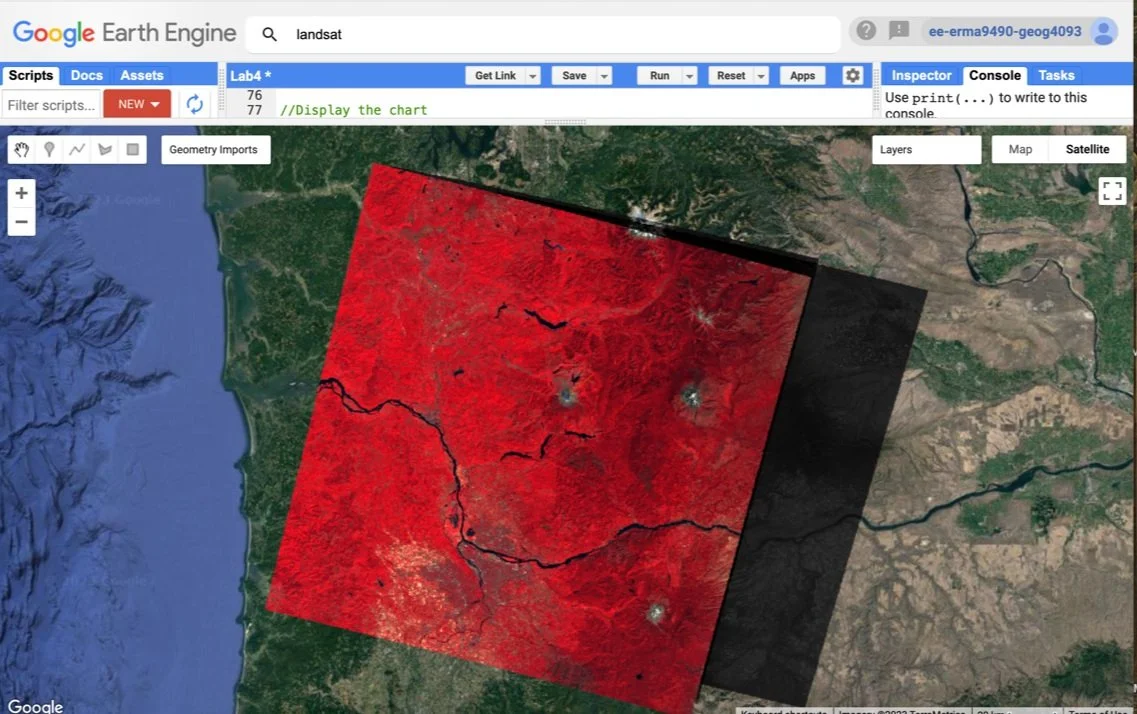Open the Google Earth Engine logo
Viewport: 1137px width, 714px height.
pos(124,33)
